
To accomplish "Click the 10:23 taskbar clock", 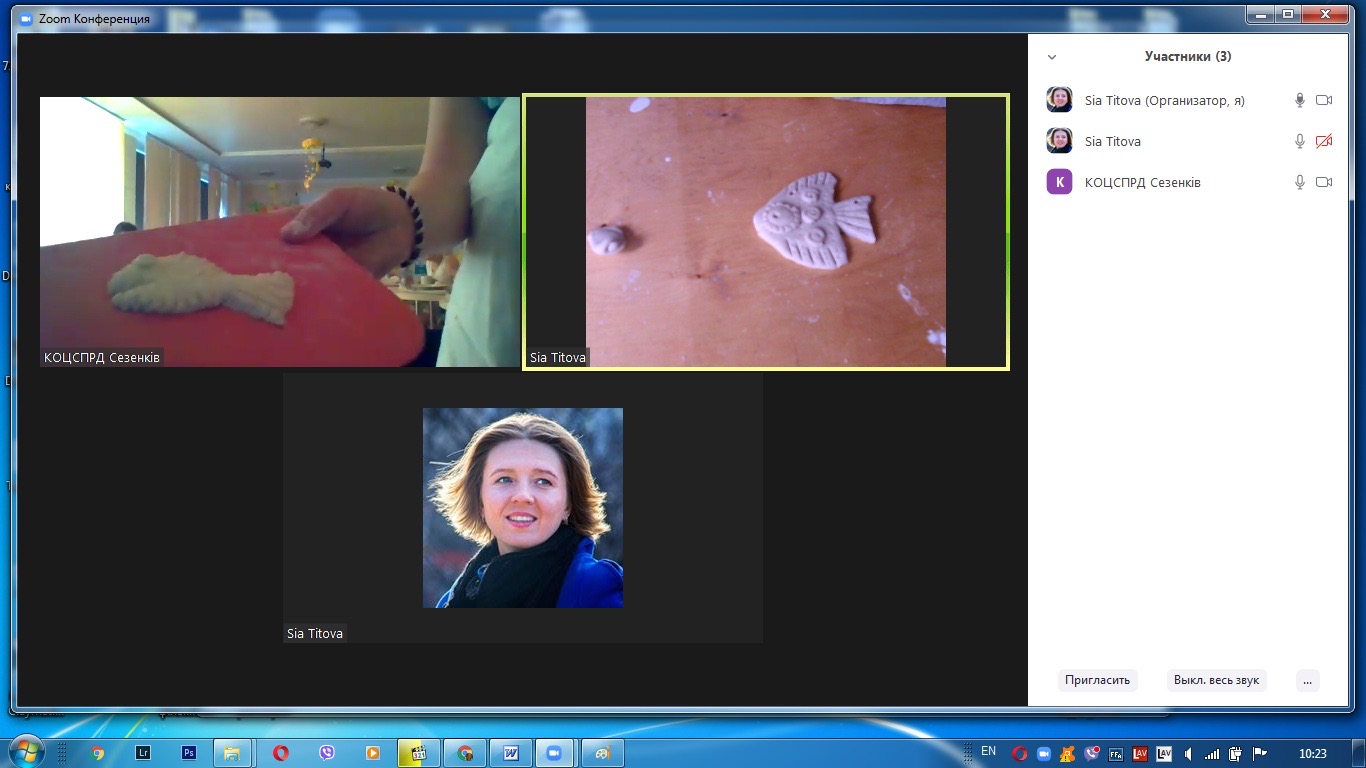I will click(x=1312, y=754).
